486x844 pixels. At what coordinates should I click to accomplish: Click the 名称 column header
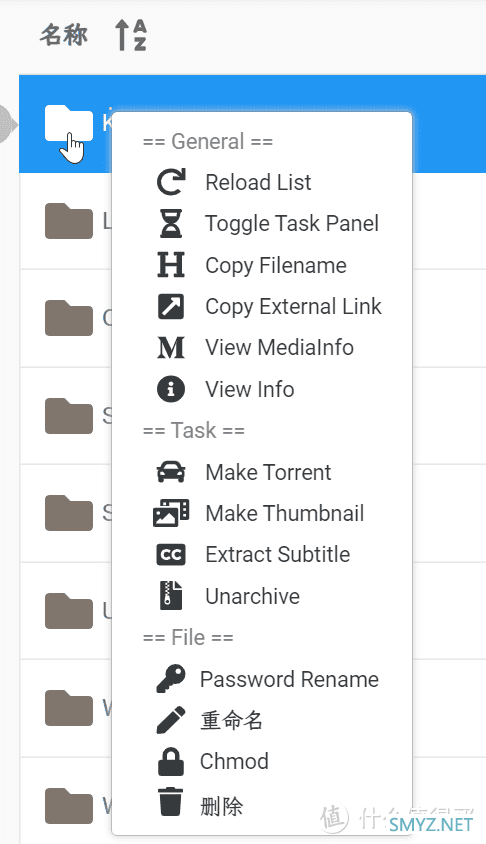[64, 35]
